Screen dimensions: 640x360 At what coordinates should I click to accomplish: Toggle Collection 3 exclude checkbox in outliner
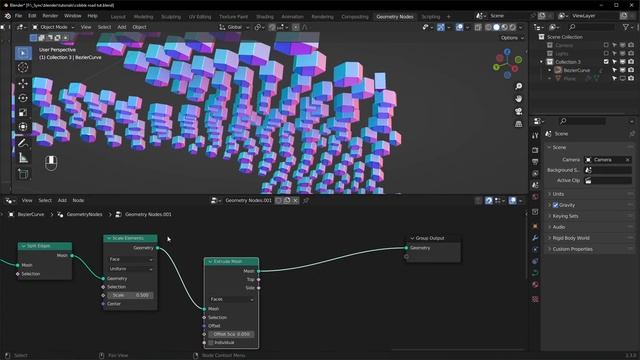click(x=606, y=62)
